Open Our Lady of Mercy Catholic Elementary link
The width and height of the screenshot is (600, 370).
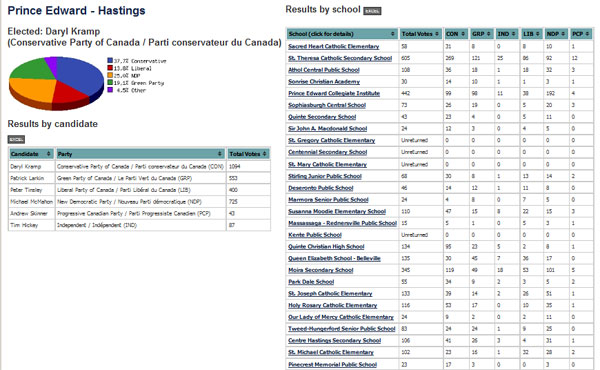[x=341, y=317]
